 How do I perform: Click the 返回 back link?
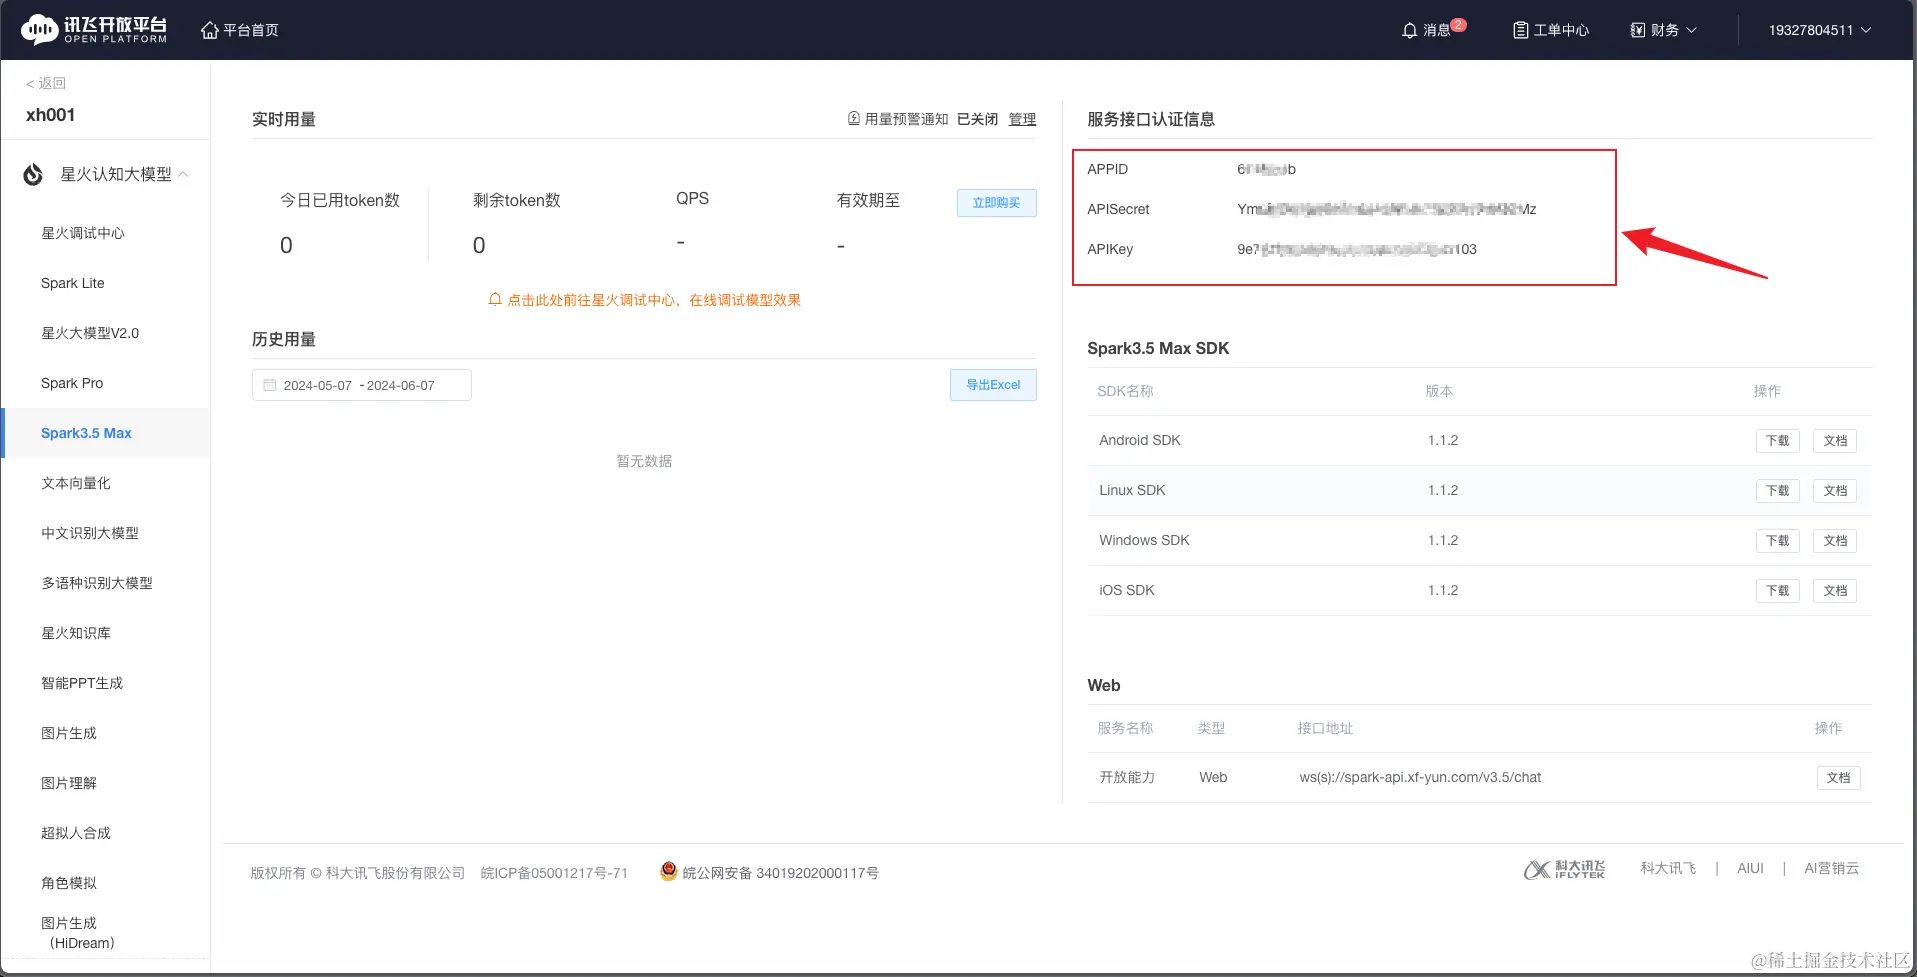[46, 83]
